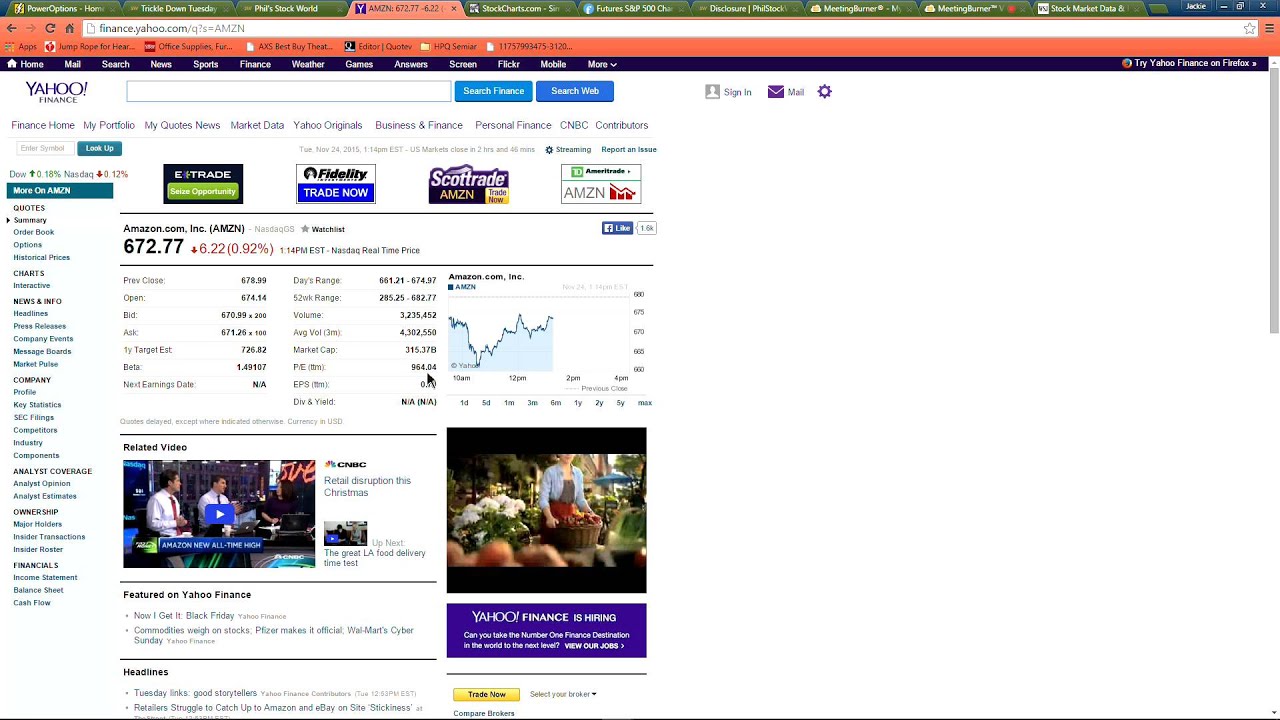
Task: Play the Related Video CNBC clip
Action: pos(219,514)
